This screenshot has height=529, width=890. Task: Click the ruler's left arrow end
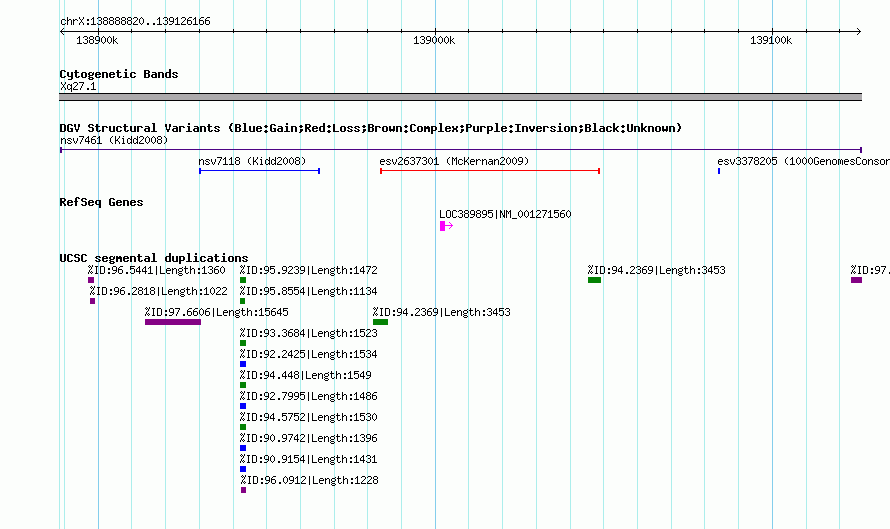click(62, 31)
